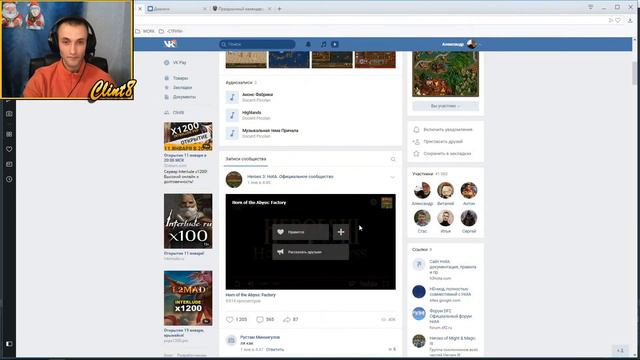Click the search icon on community wall
This screenshot has height=360, width=640.
click(393, 159)
